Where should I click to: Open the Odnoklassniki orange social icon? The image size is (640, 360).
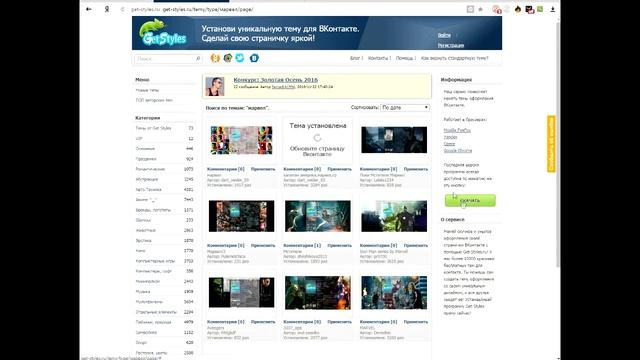[215, 58]
